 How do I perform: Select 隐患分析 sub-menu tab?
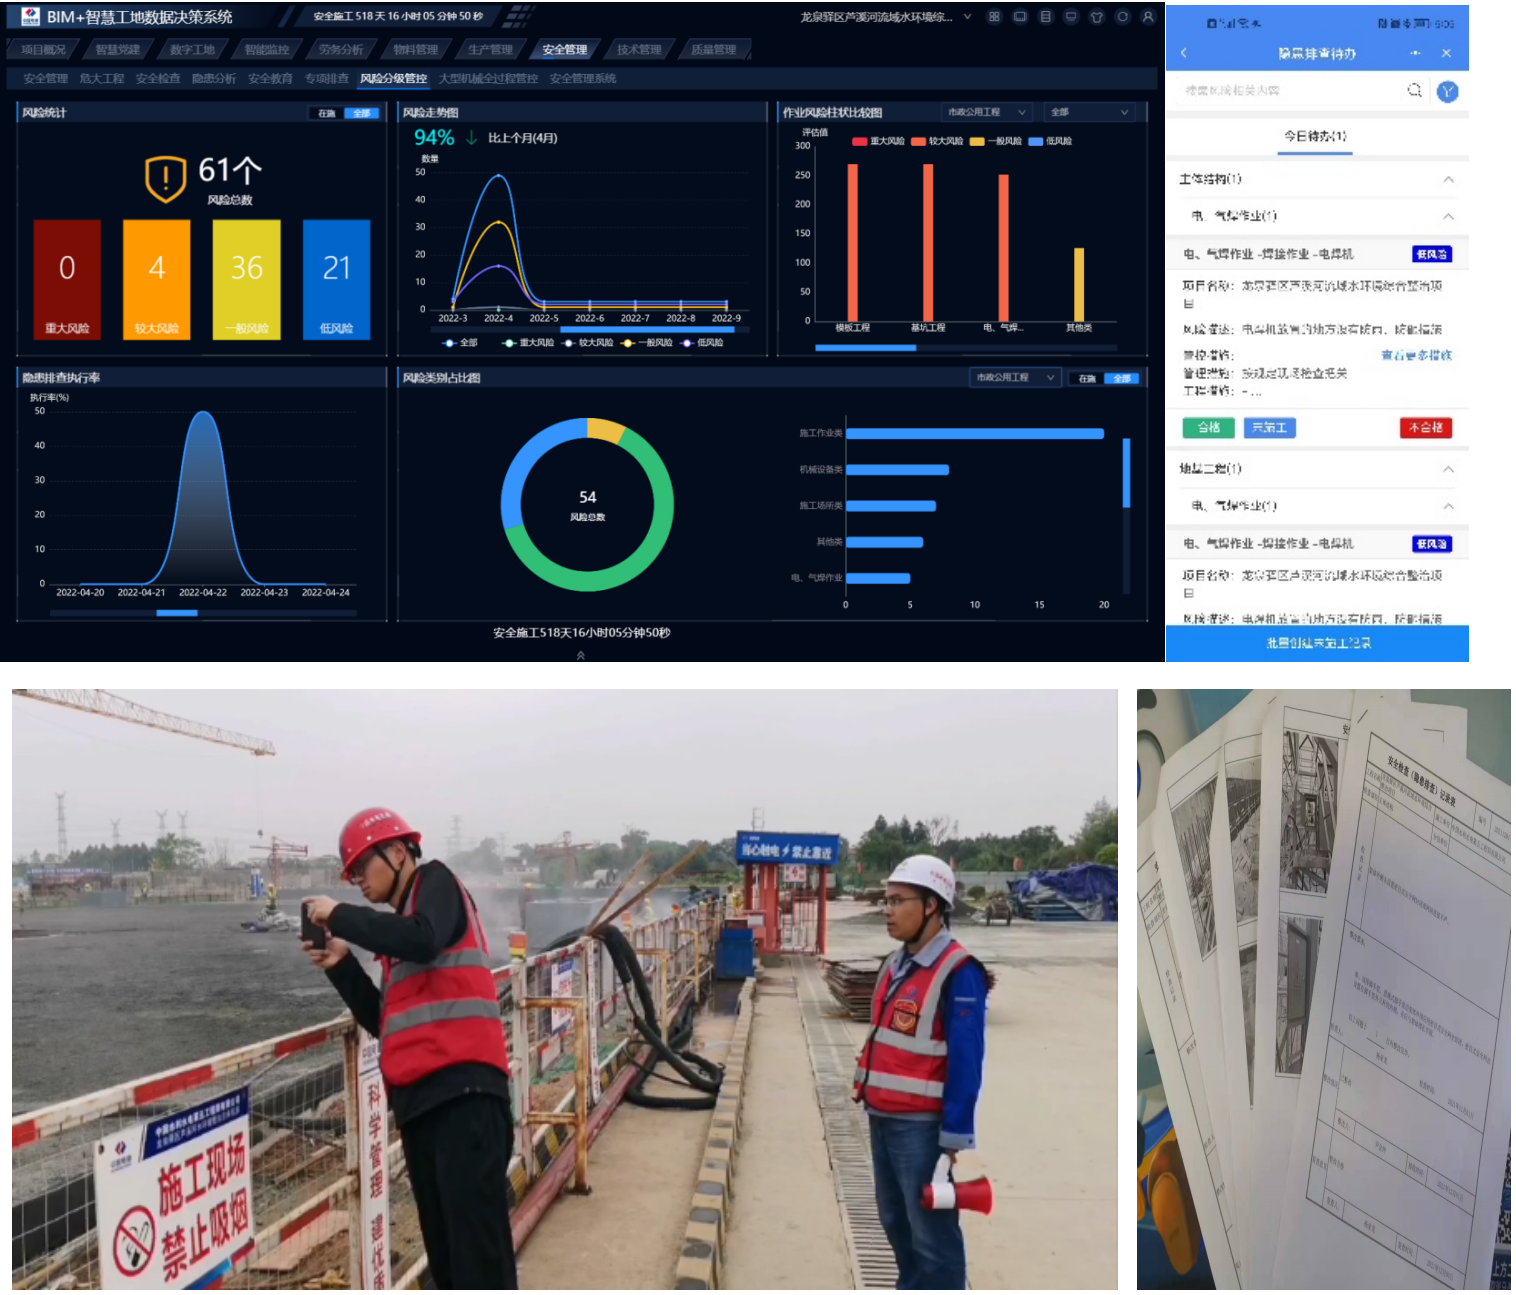214,79
